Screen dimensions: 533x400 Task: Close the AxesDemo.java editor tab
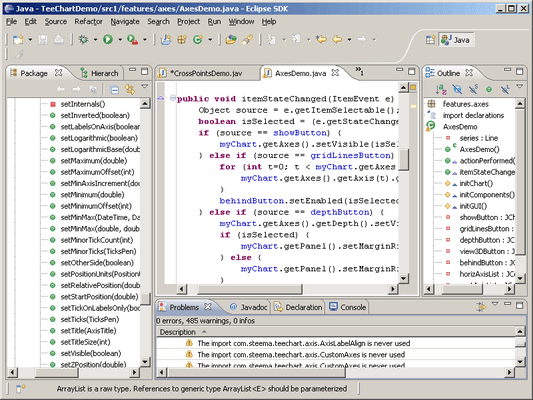point(335,72)
